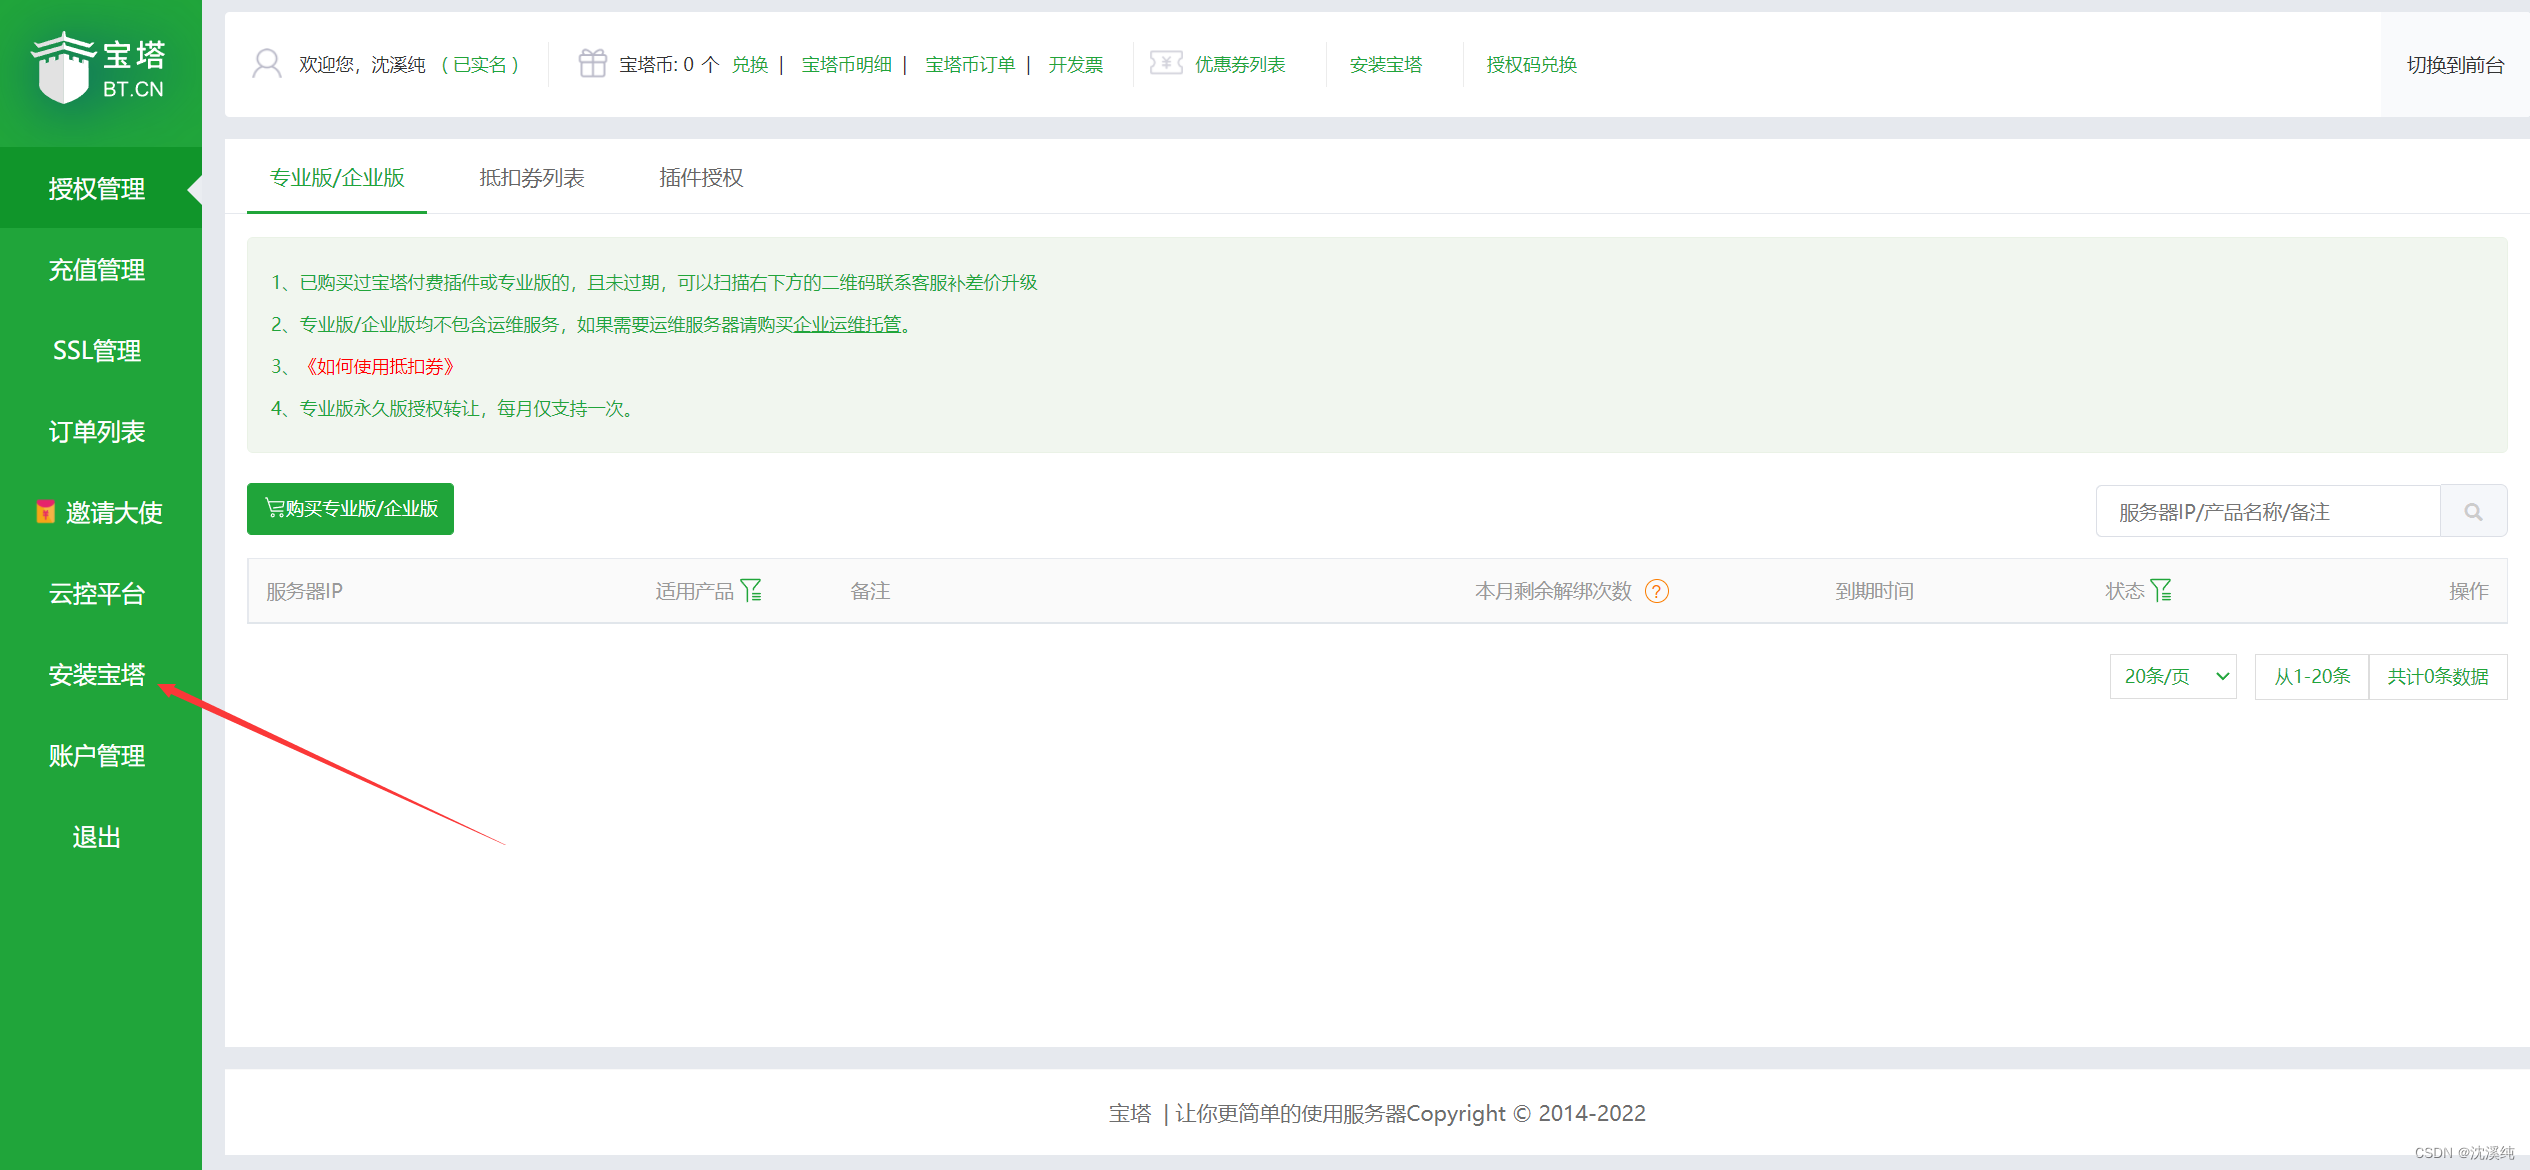This screenshot has height=1170, width=2530.
Task: Focus the 服务器IP/产品名称/备注 search field
Action: coord(2267,512)
